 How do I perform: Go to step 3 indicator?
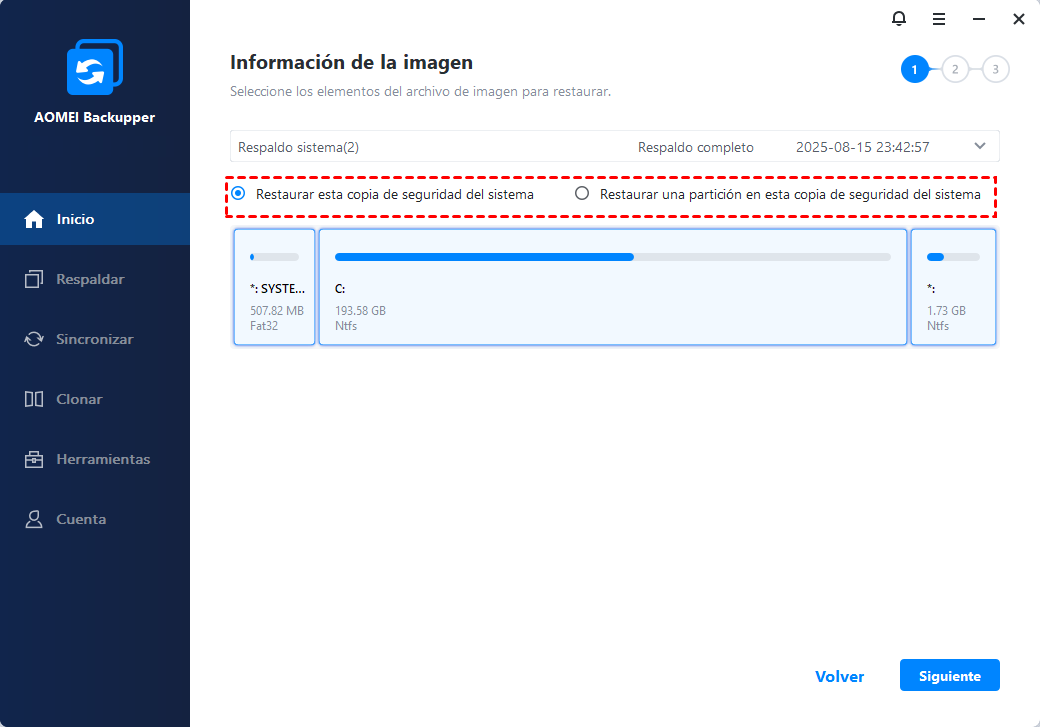995,69
